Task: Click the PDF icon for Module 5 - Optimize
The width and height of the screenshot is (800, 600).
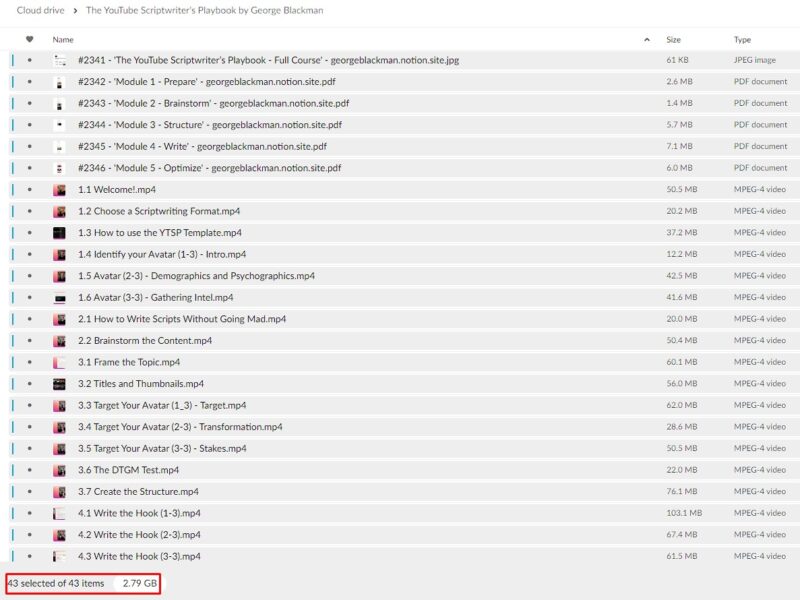Action: [60, 168]
